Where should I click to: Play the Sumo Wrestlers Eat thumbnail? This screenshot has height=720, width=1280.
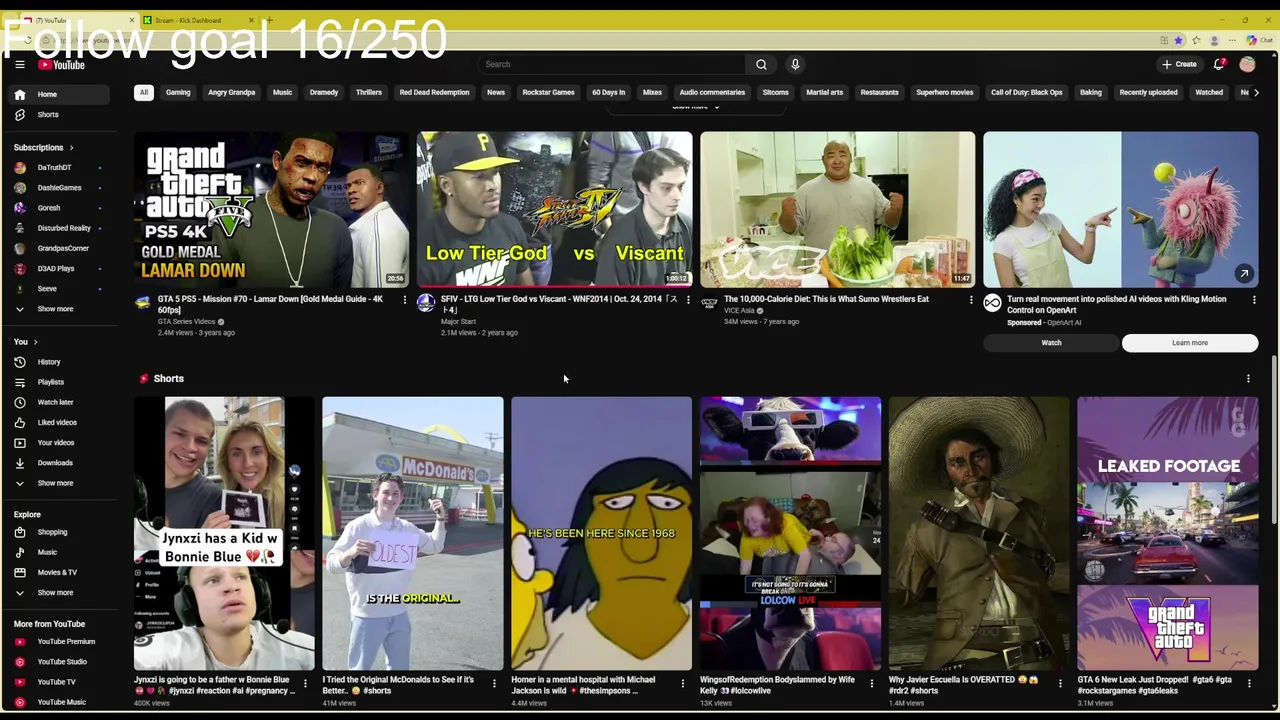tap(837, 210)
